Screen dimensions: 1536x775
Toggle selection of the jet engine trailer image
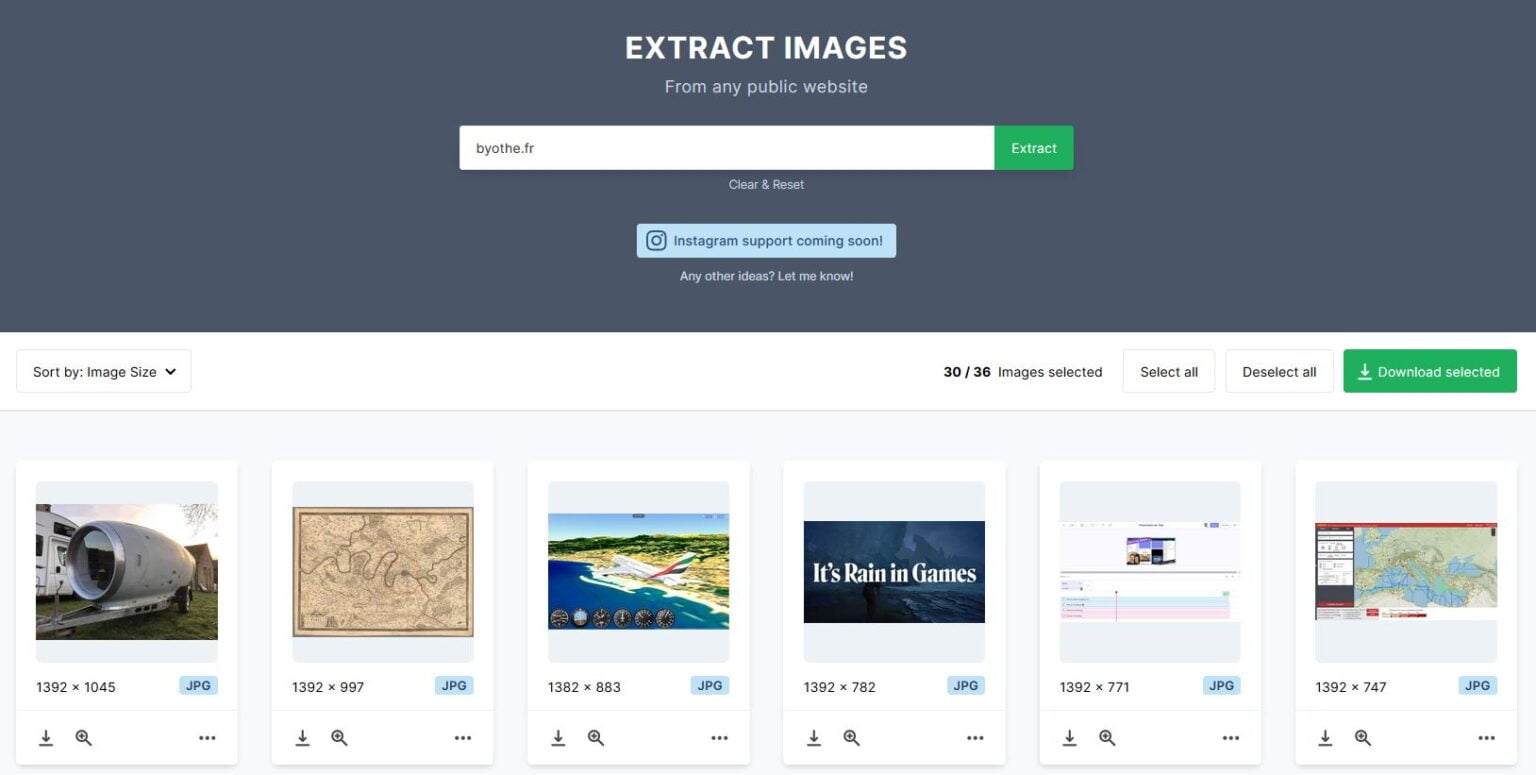pos(126,572)
